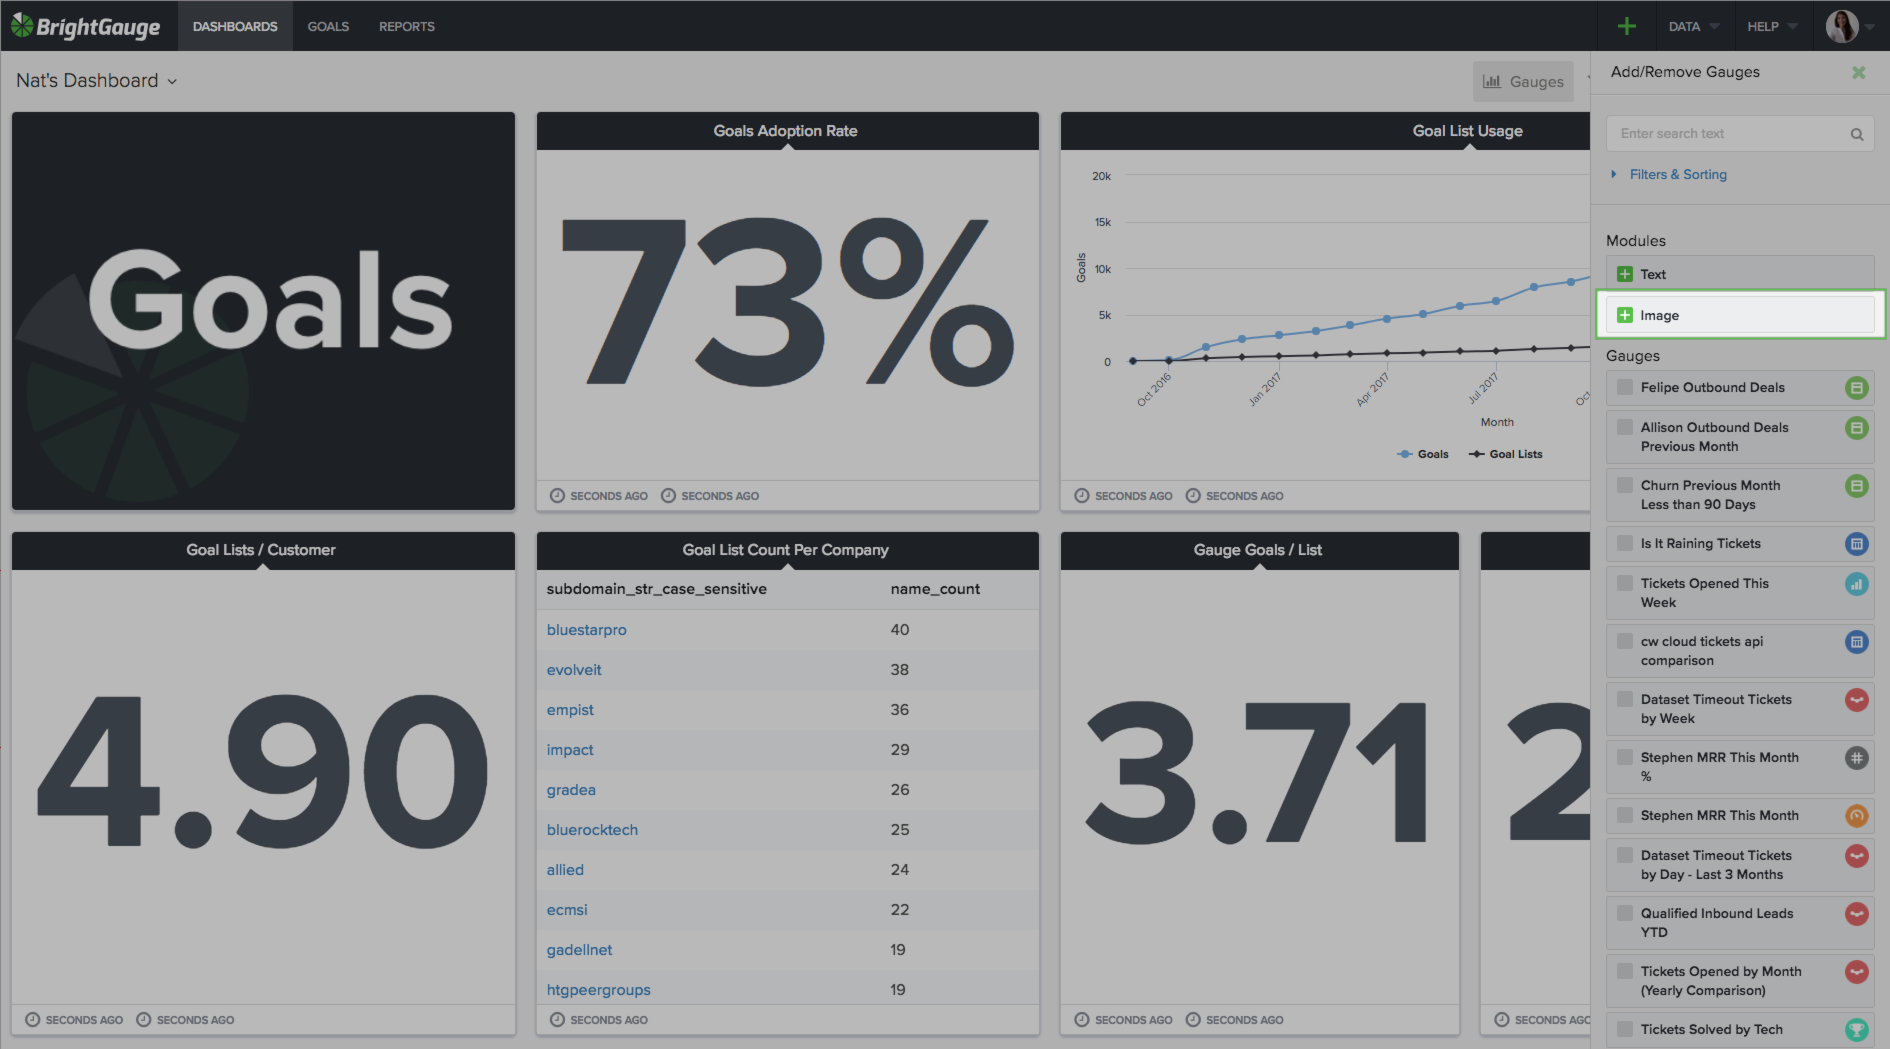
Task: Click the Dataset Timeout by Day line icon
Action: point(1857,856)
